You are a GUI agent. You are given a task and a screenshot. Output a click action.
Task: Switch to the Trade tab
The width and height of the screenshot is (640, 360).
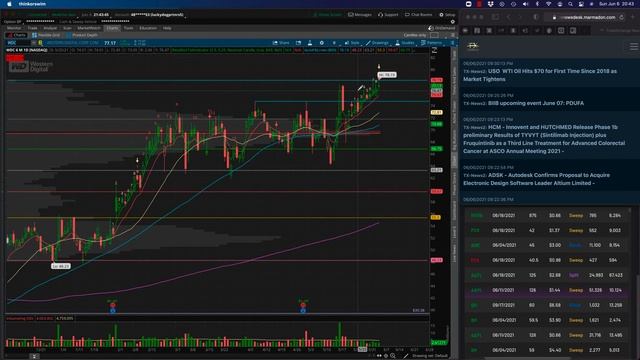32,28
